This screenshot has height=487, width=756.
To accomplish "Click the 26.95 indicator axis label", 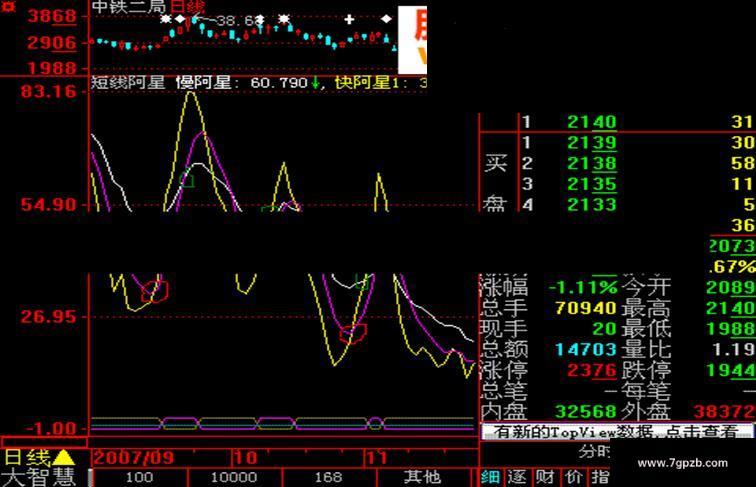I will point(49,317).
